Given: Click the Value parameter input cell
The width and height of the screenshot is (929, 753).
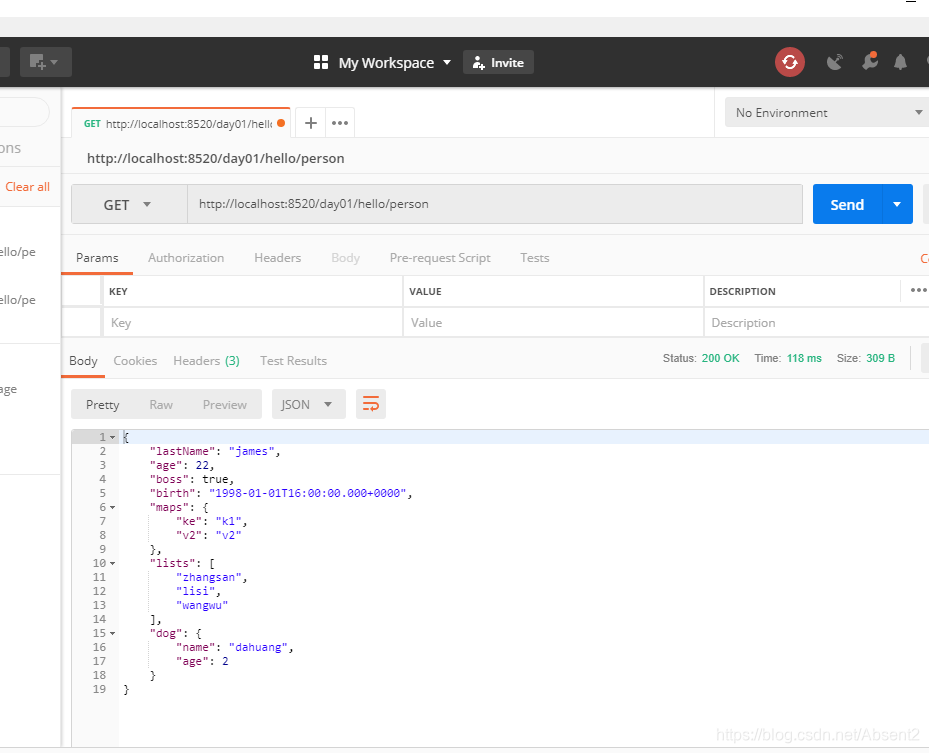Looking at the screenshot, I should point(553,323).
